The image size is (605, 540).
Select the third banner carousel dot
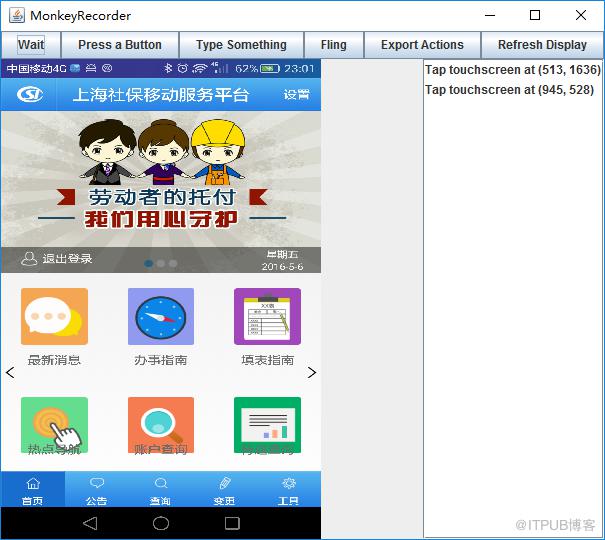[x=173, y=263]
